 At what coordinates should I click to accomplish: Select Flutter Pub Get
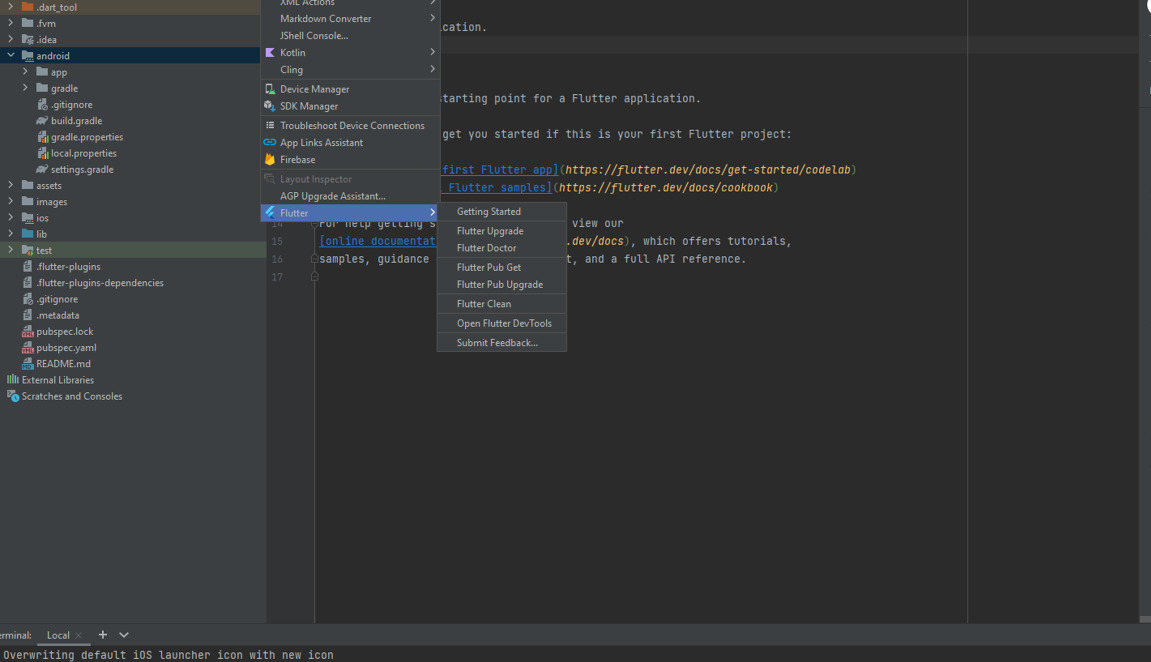[501, 267]
